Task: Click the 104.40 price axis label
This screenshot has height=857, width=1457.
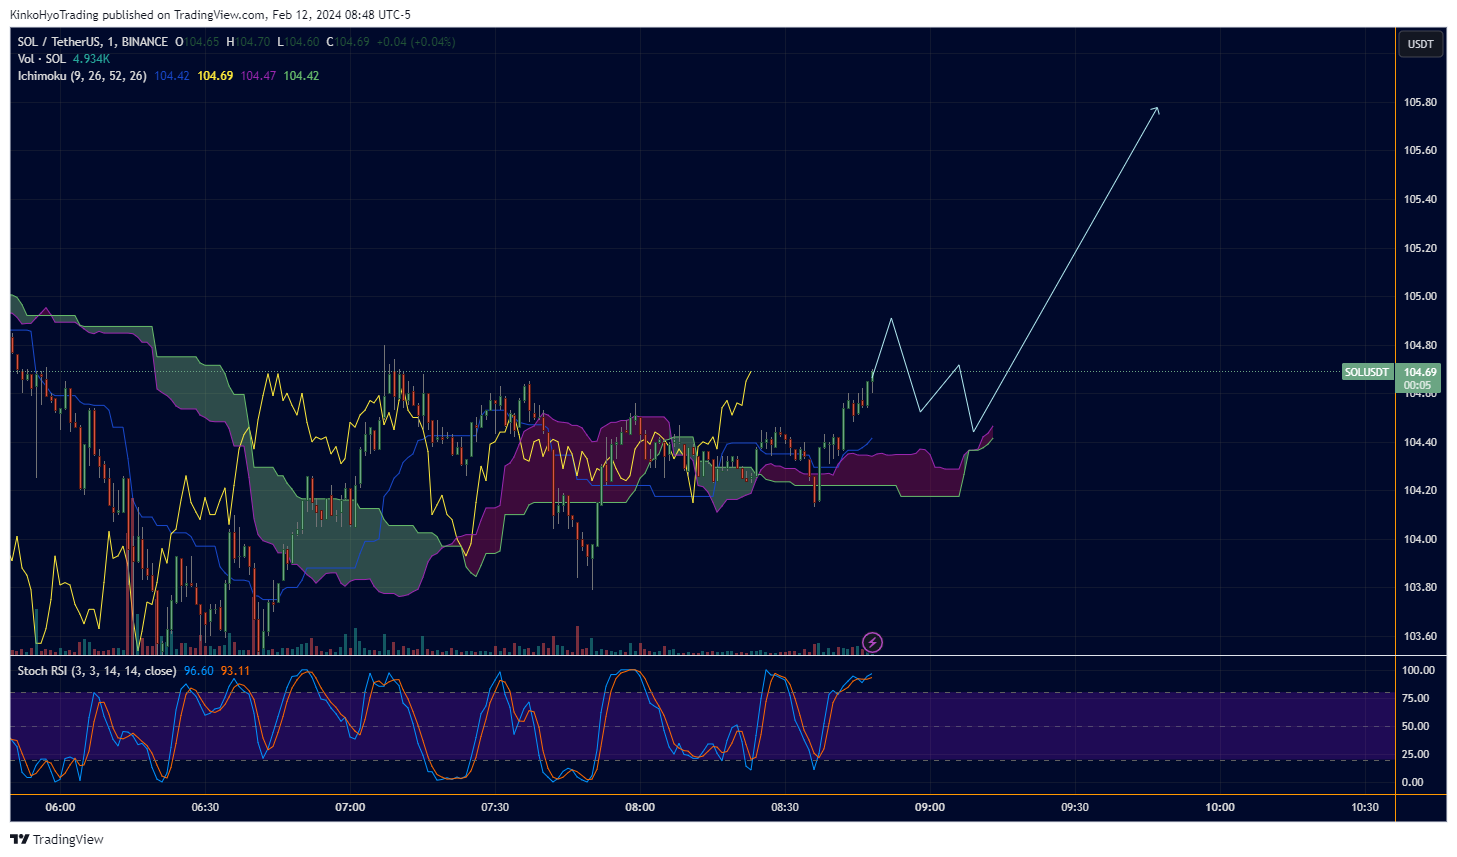Action: [1420, 442]
